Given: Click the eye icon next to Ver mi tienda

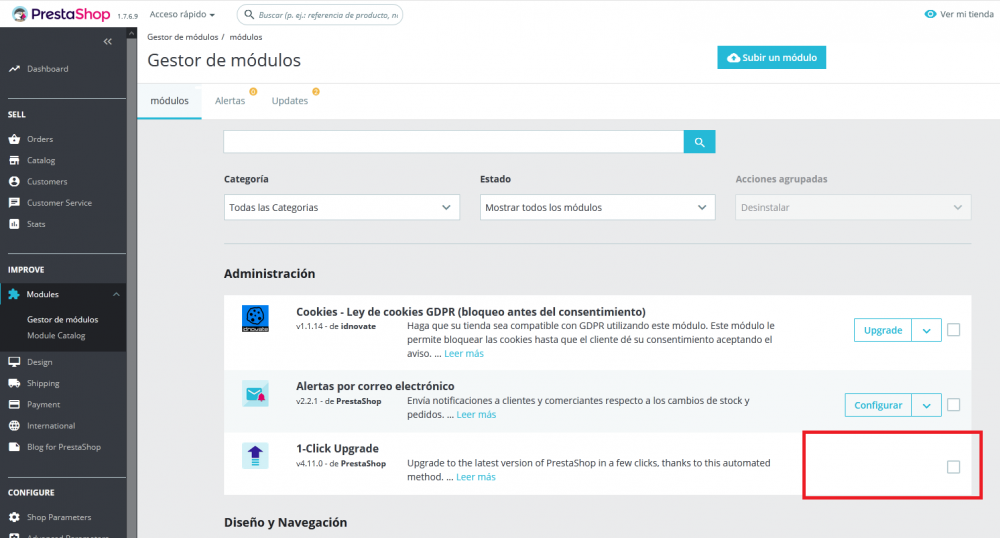Looking at the screenshot, I should point(930,14).
